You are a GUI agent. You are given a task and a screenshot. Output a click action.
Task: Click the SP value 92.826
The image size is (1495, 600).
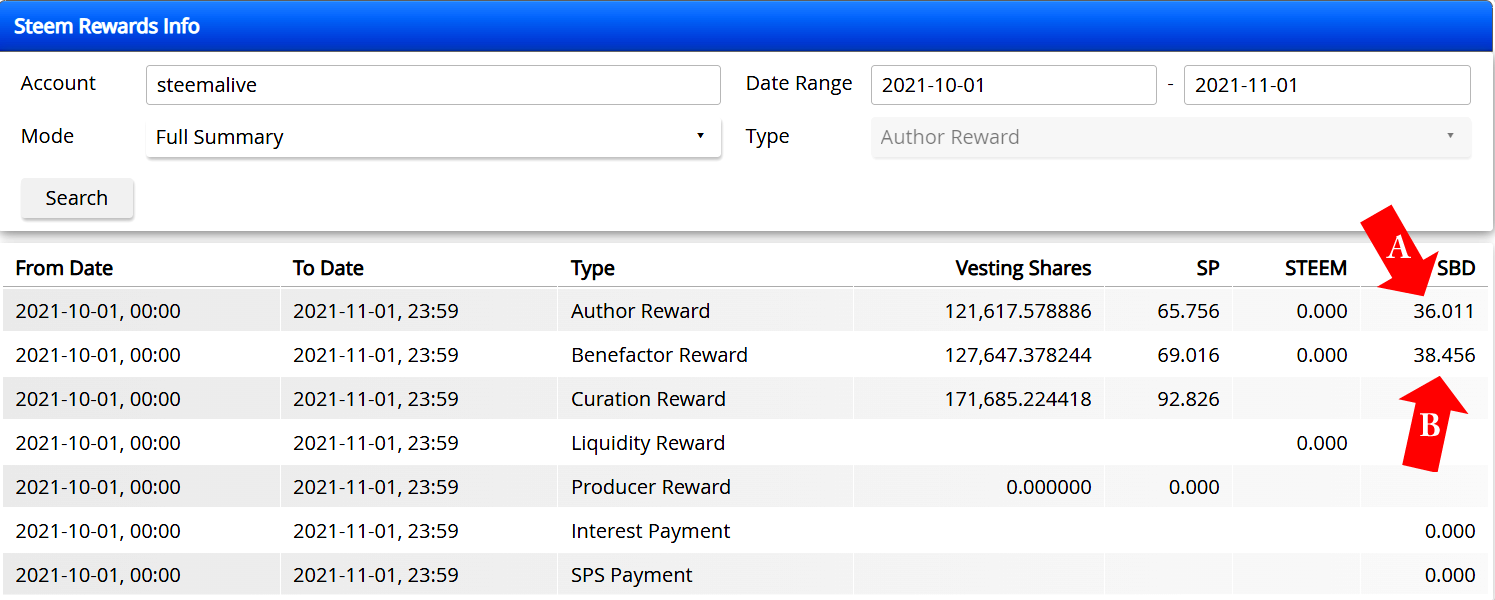point(1188,399)
